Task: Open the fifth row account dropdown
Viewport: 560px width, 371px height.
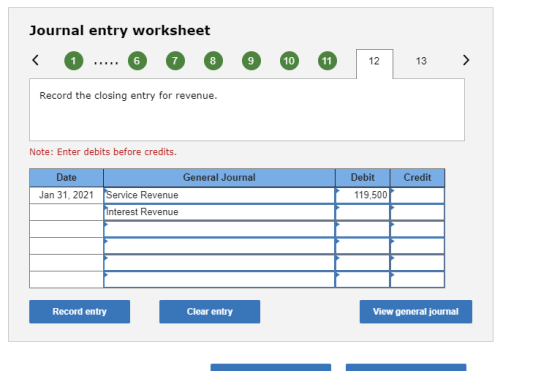Action: click(219, 262)
